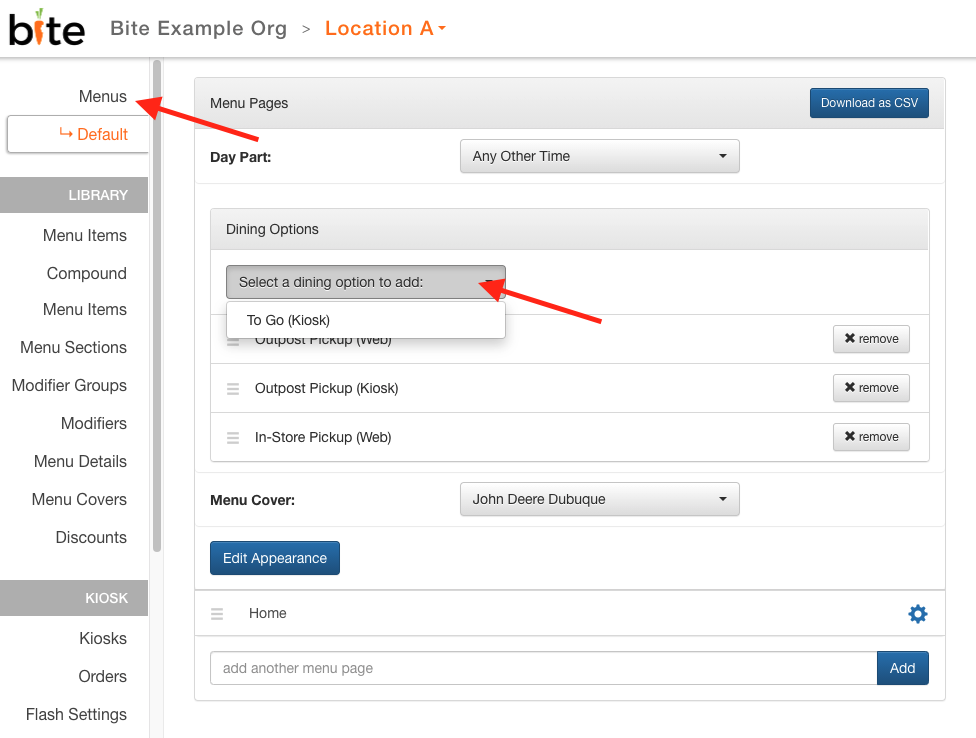This screenshot has height=738, width=976.
Task: Click the Bite carrot logo
Action: pyautogui.click(x=47, y=28)
